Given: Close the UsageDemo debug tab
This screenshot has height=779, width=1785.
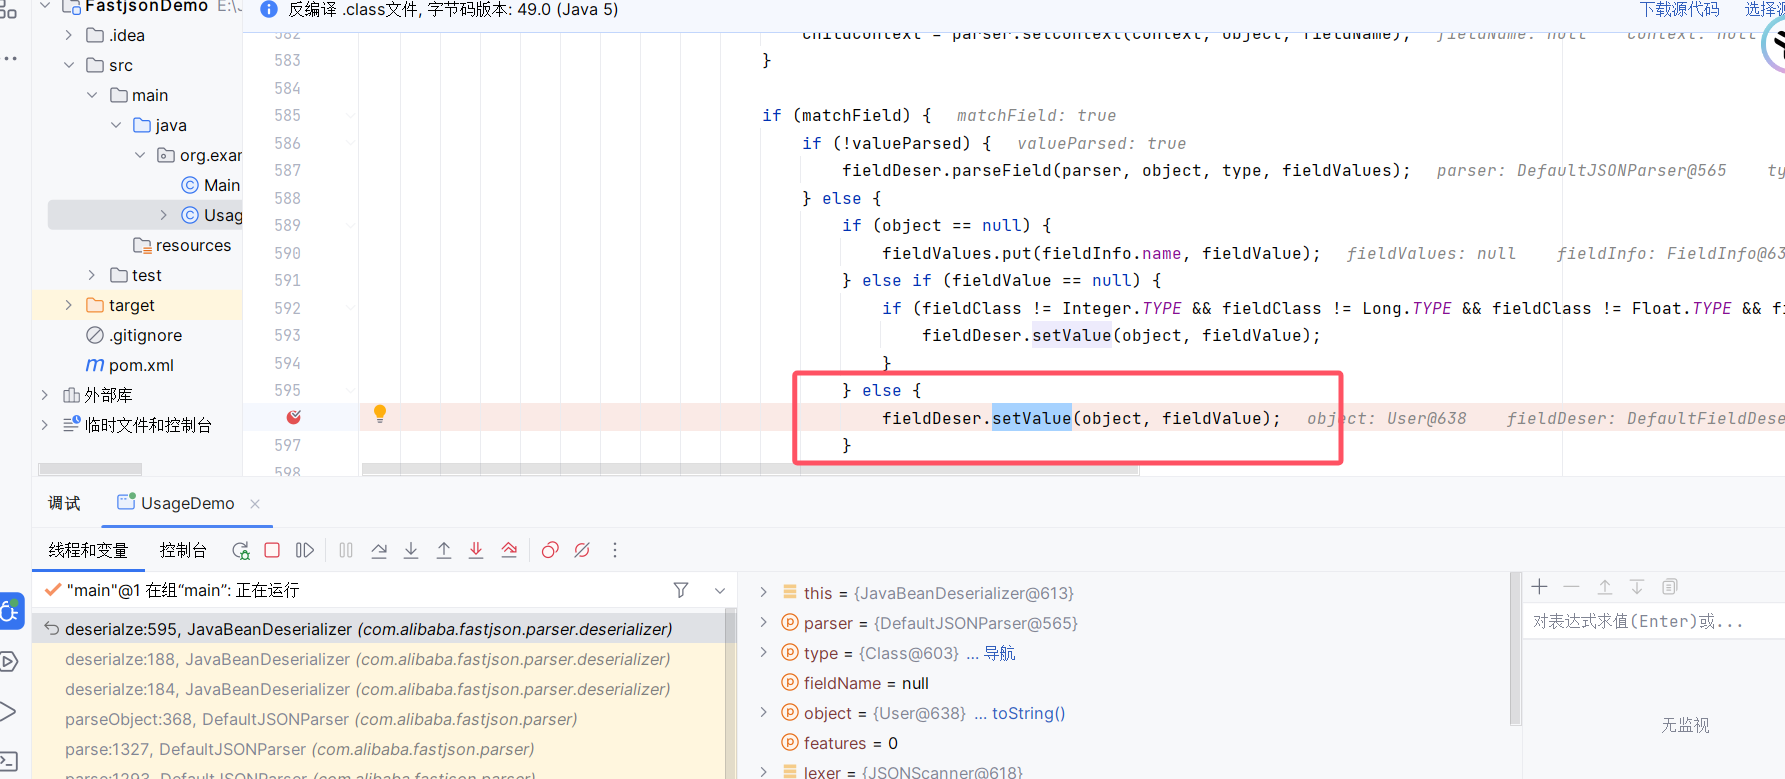Looking at the screenshot, I should (x=255, y=504).
